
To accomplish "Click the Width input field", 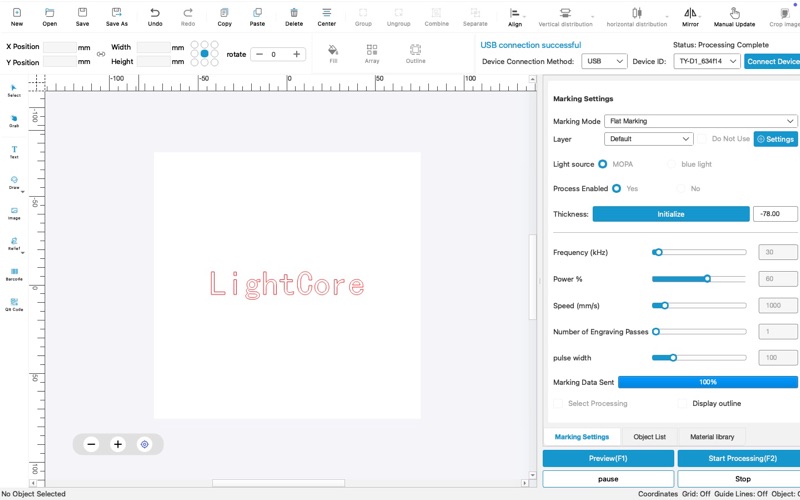I will [154, 47].
